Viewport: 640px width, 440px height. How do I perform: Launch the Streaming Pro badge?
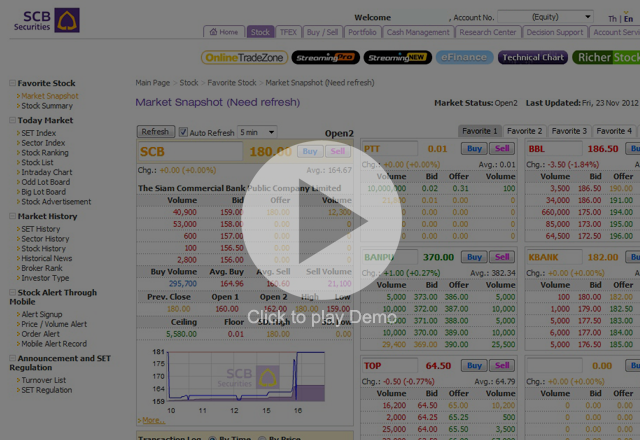(x=325, y=58)
